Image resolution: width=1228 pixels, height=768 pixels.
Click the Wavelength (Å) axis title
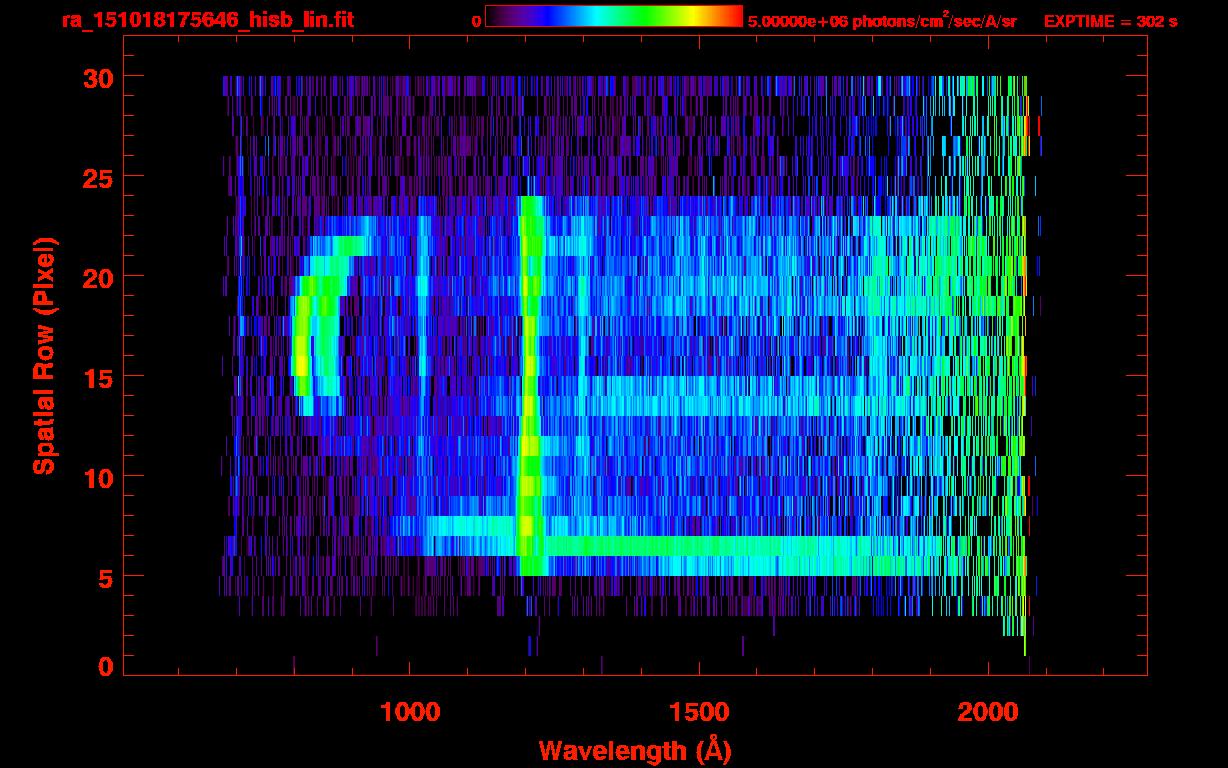(x=634, y=750)
